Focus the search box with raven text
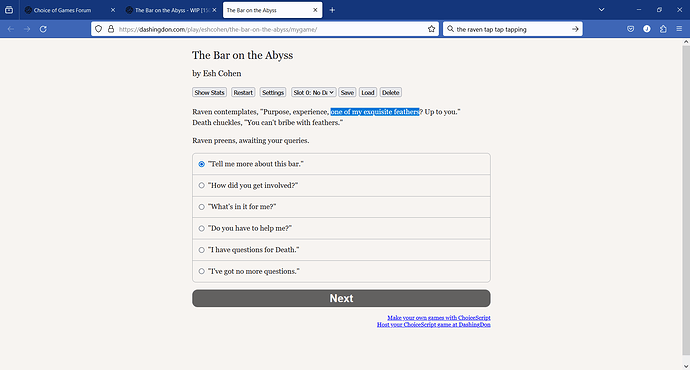Viewport: 690px width, 370px height. click(508, 29)
